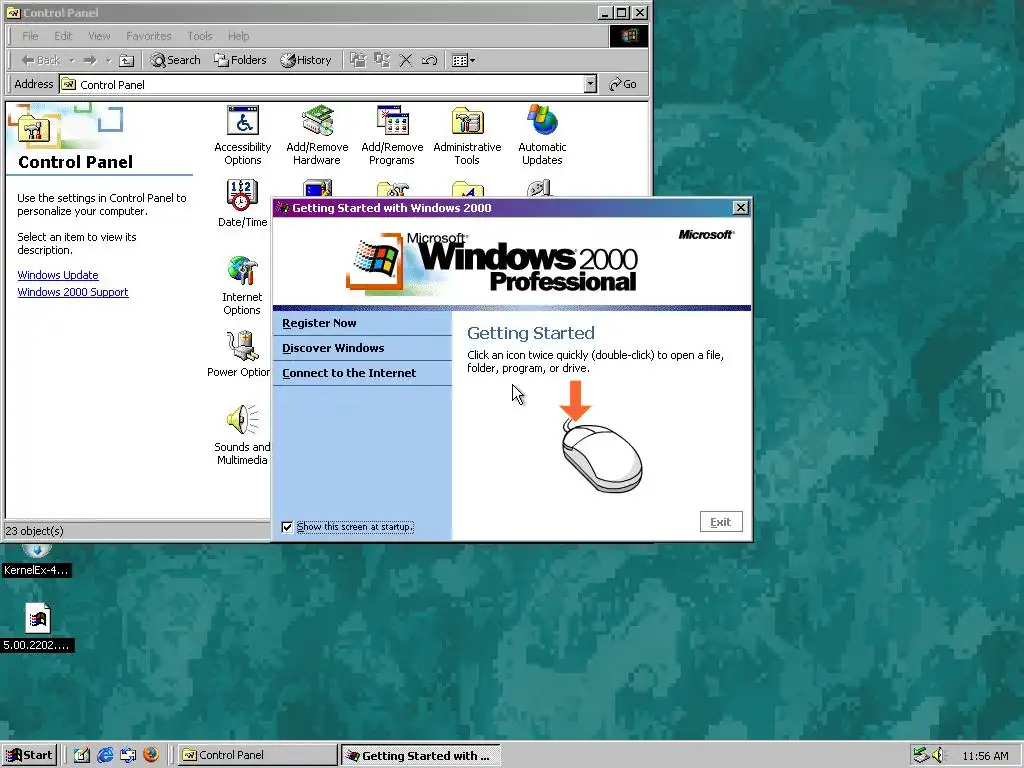Open the Date/Time applet

click(242, 204)
